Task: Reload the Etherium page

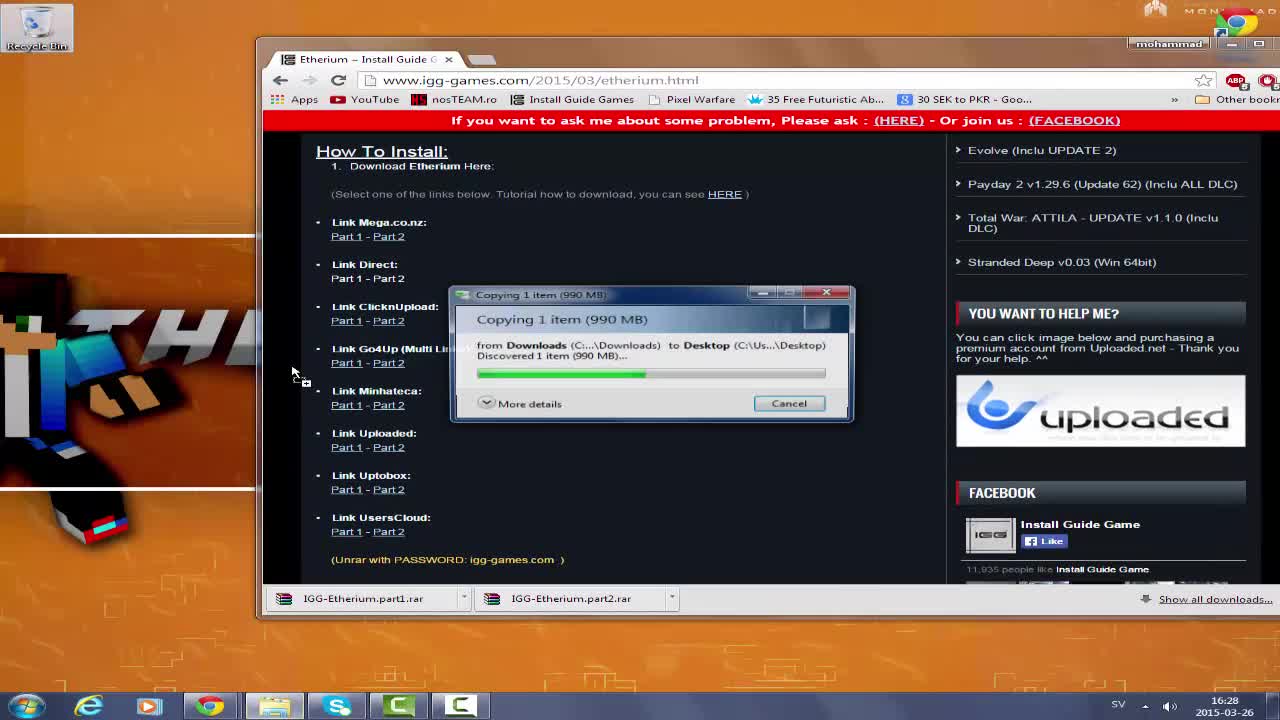Action: 339,80
